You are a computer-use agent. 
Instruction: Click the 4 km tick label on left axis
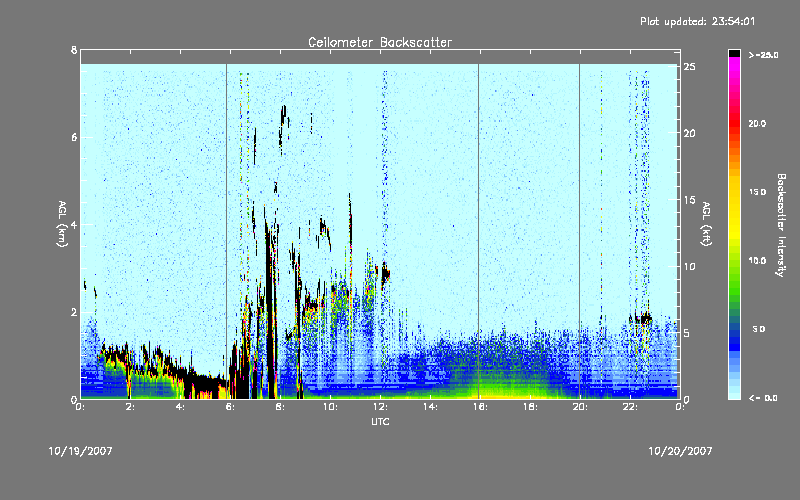coord(74,224)
